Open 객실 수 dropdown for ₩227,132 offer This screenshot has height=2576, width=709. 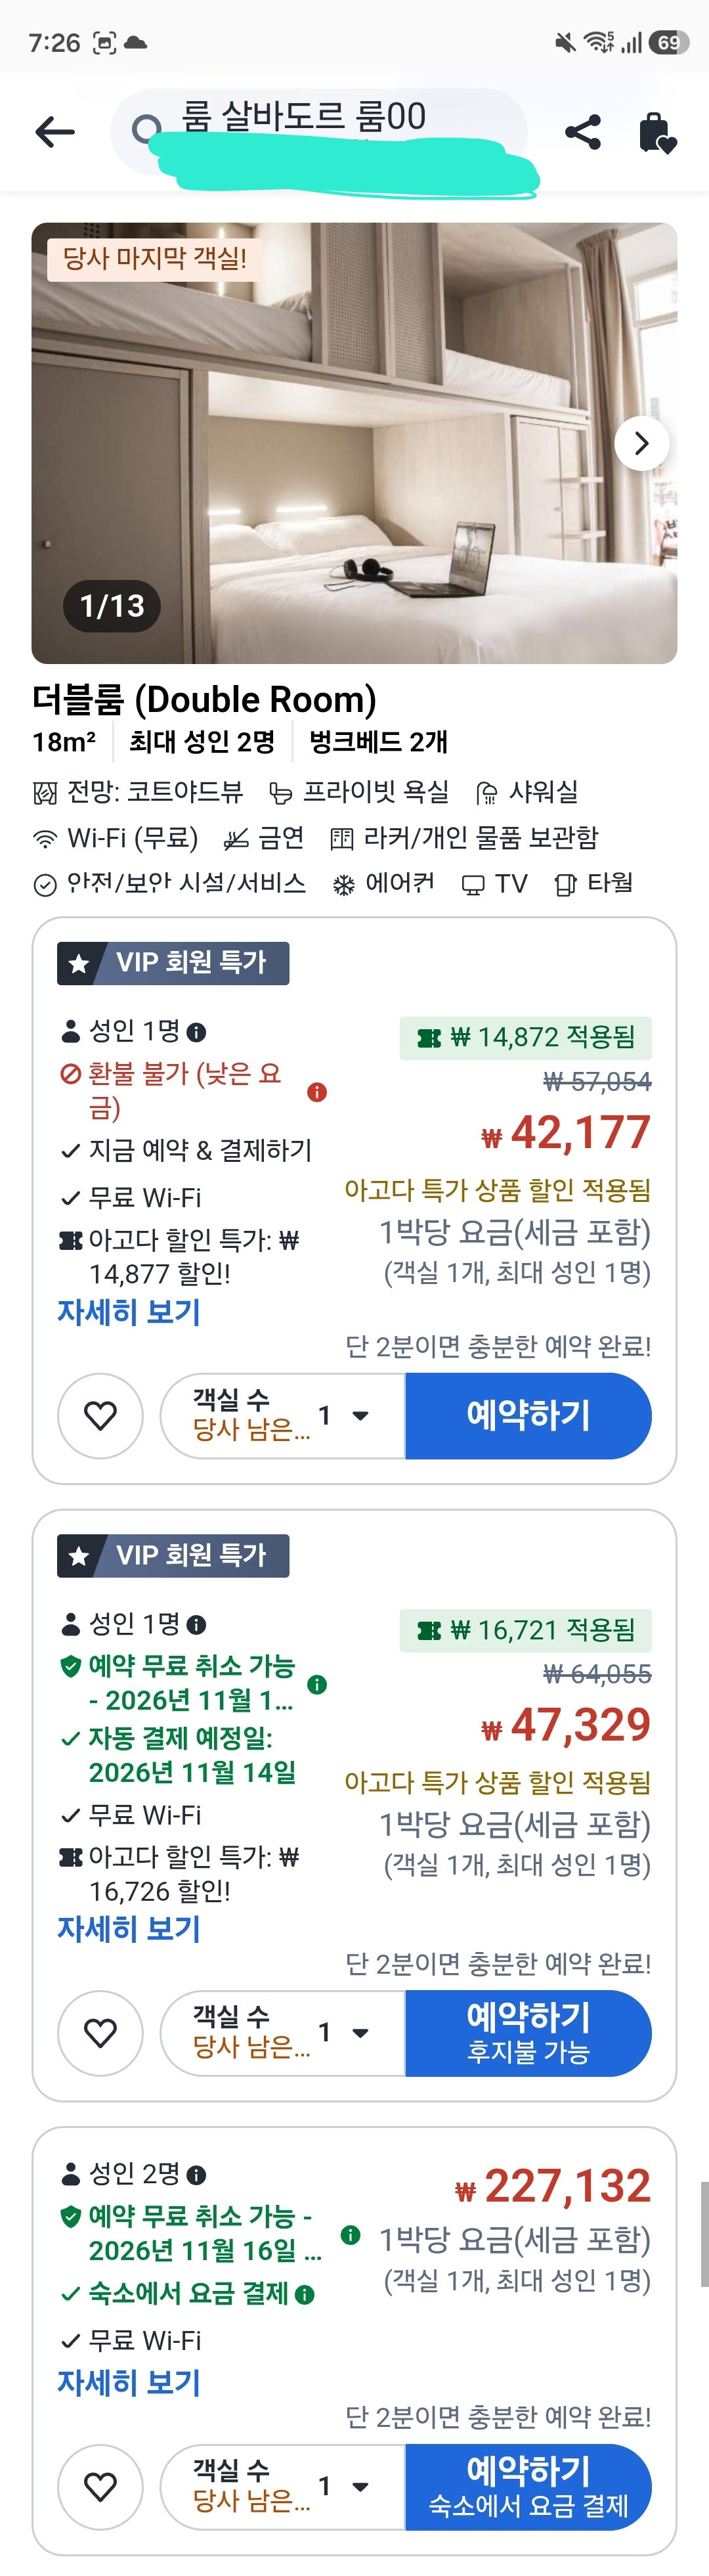[283, 2486]
